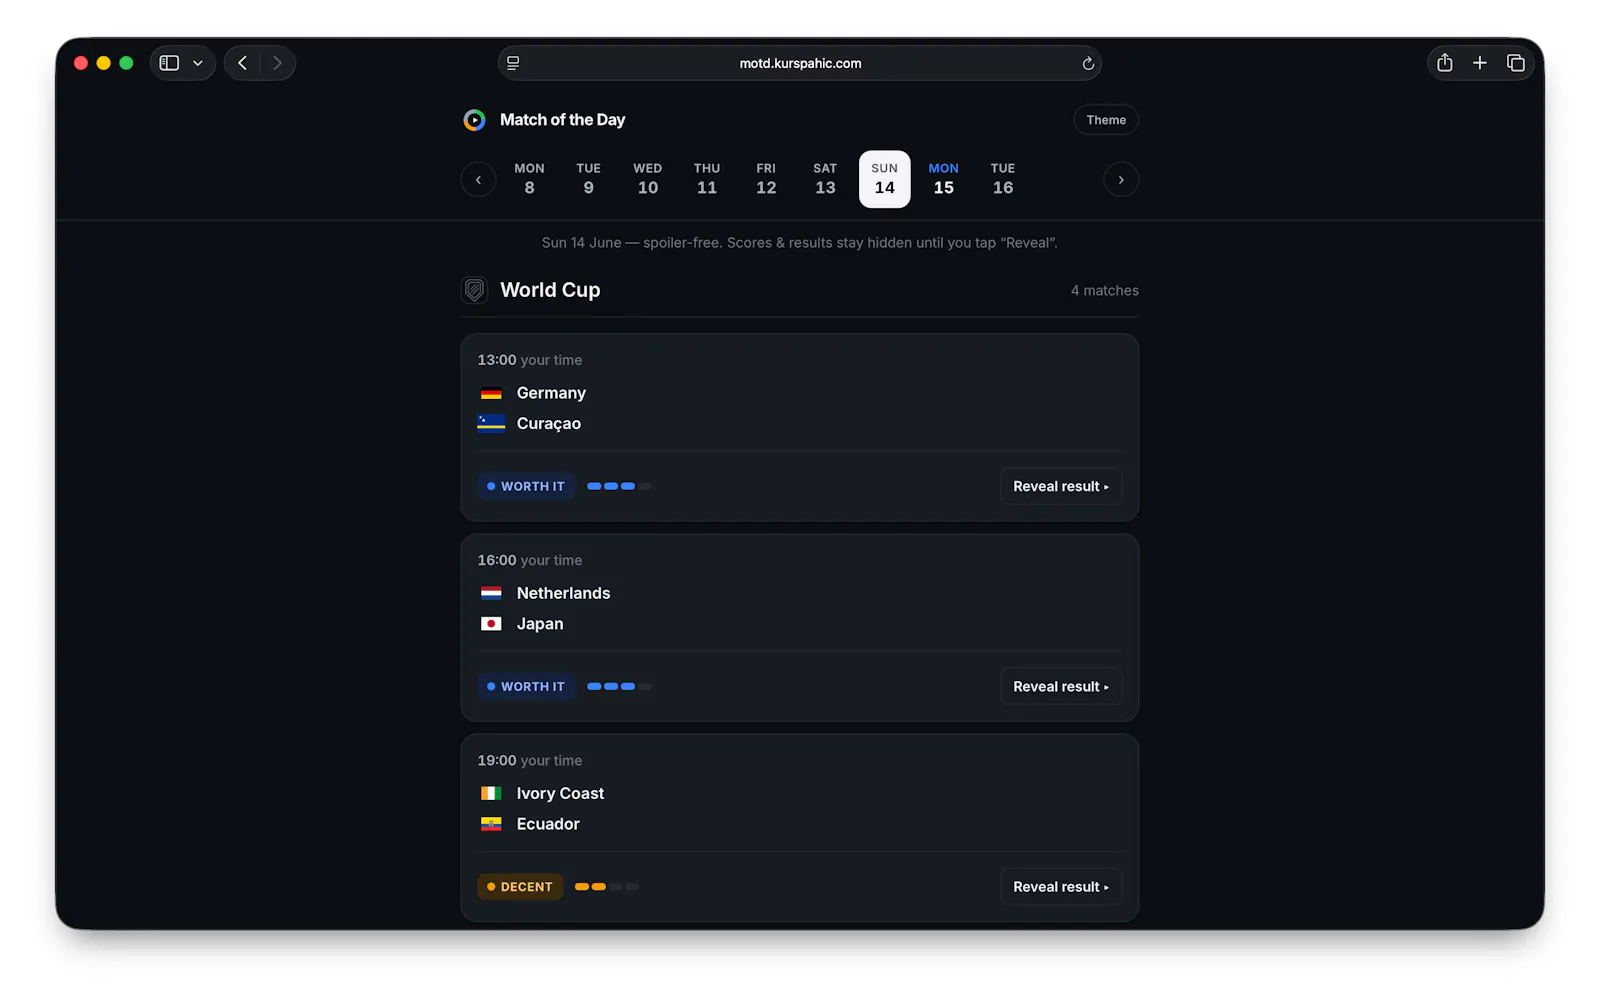Click the rating meter on Germany match
This screenshot has height=1003, width=1600.
pyautogui.click(x=619, y=486)
